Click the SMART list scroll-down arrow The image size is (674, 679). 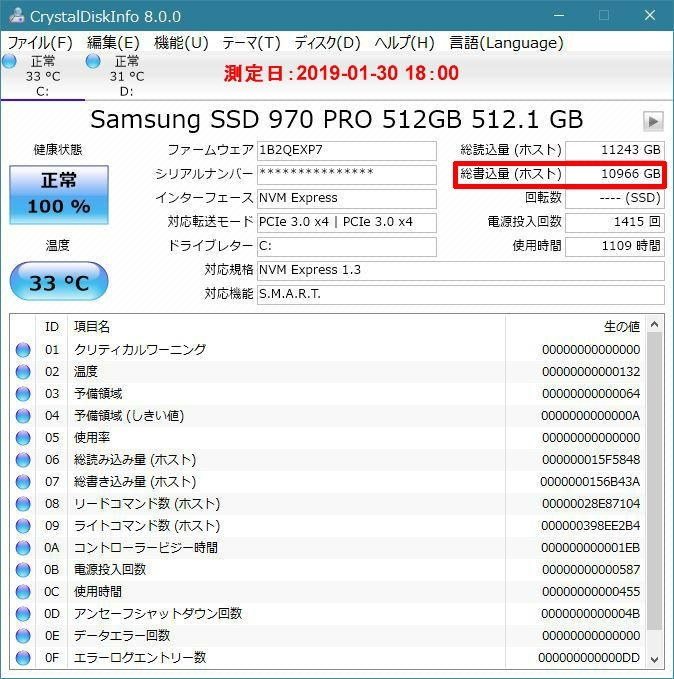click(655, 660)
